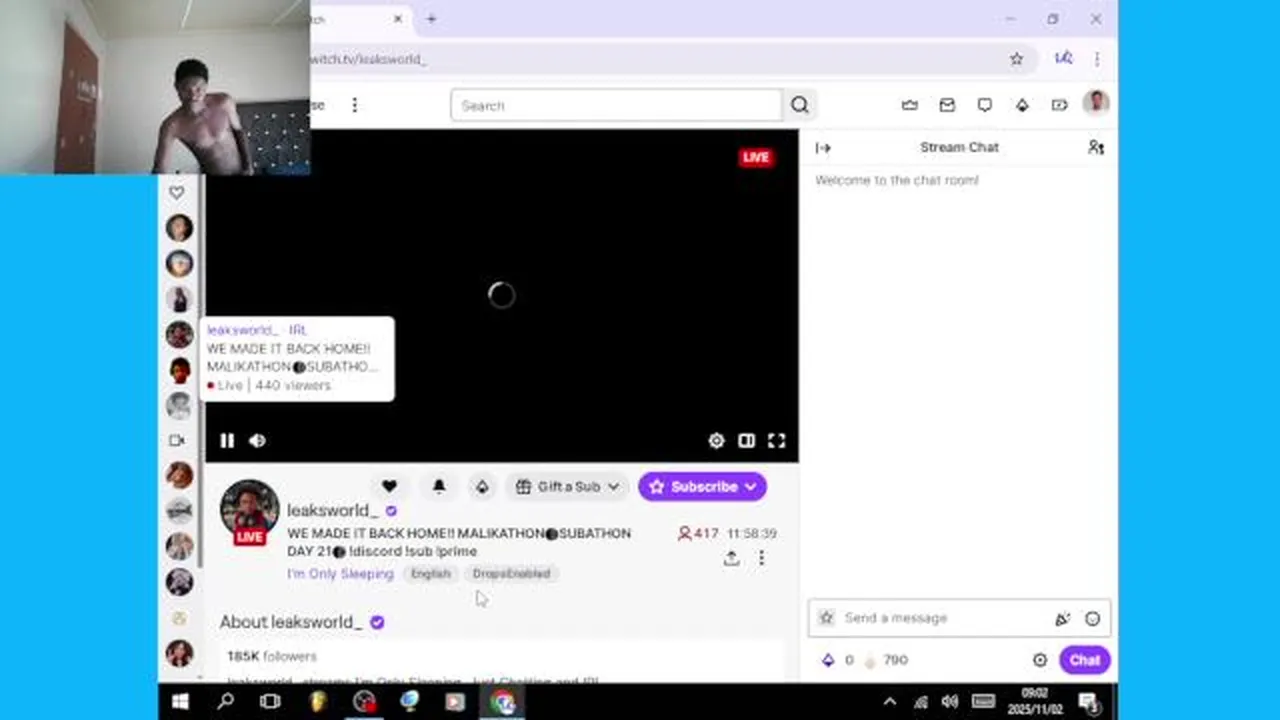Image resolution: width=1280 pixels, height=720 pixels.
Task: Bookmark this page with star icon
Action: pyautogui.click(x=1016, y=59)
